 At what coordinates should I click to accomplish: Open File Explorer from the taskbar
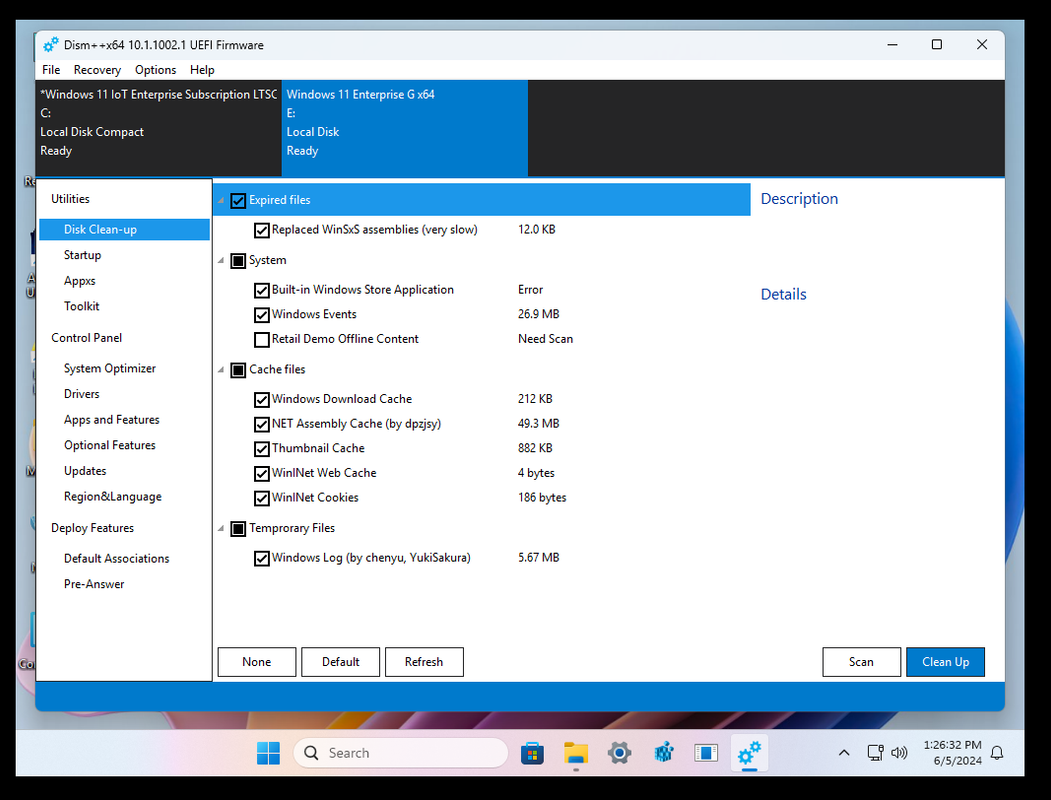[x=576, y=753]
